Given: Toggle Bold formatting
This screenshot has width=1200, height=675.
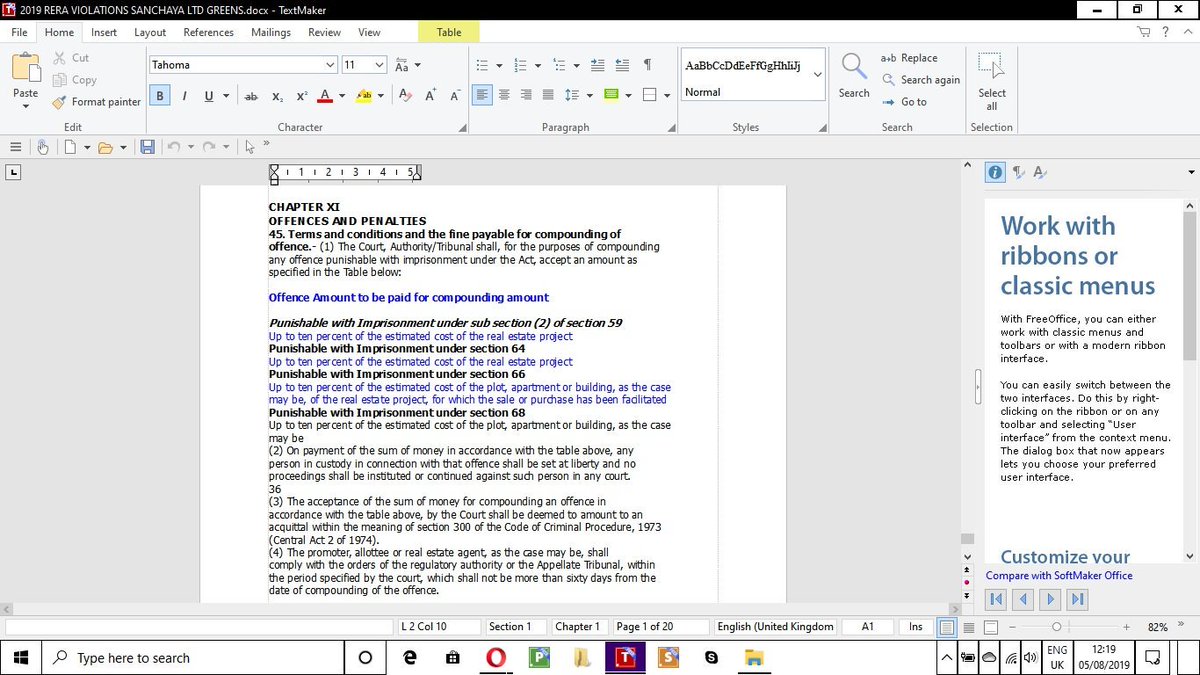Looking at the screenshot, I should click(x=160, y=96).
